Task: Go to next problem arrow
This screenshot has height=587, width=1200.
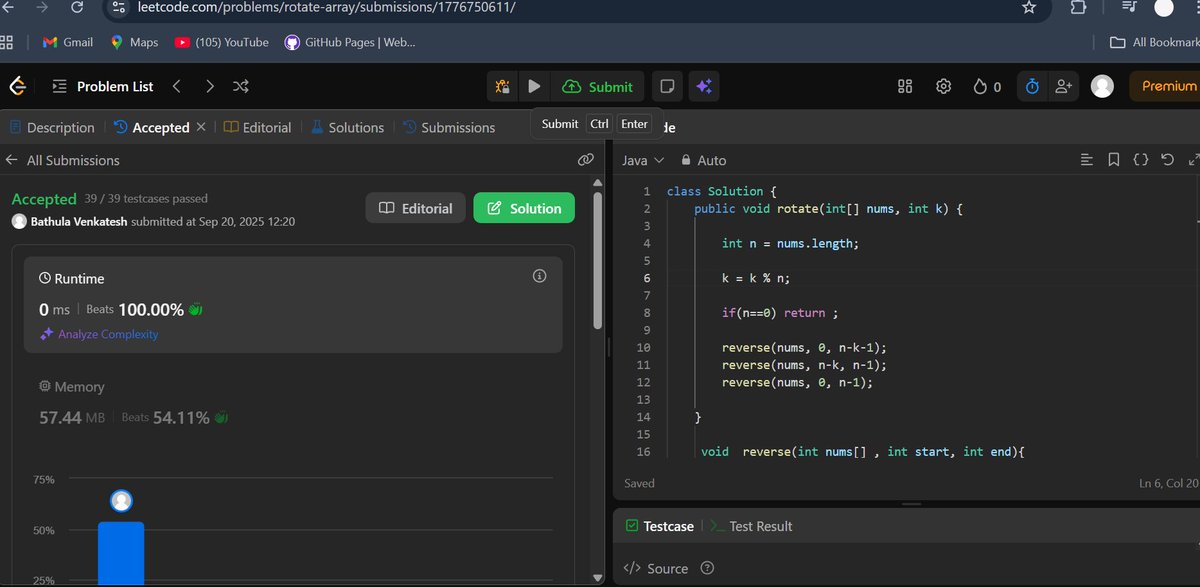Action: click(209, 86)
